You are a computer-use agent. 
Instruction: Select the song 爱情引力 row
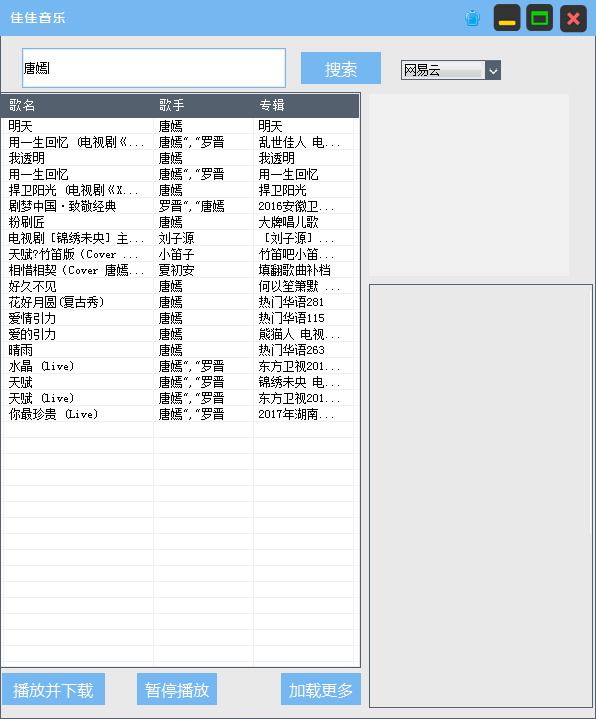(x=180, y=318)
